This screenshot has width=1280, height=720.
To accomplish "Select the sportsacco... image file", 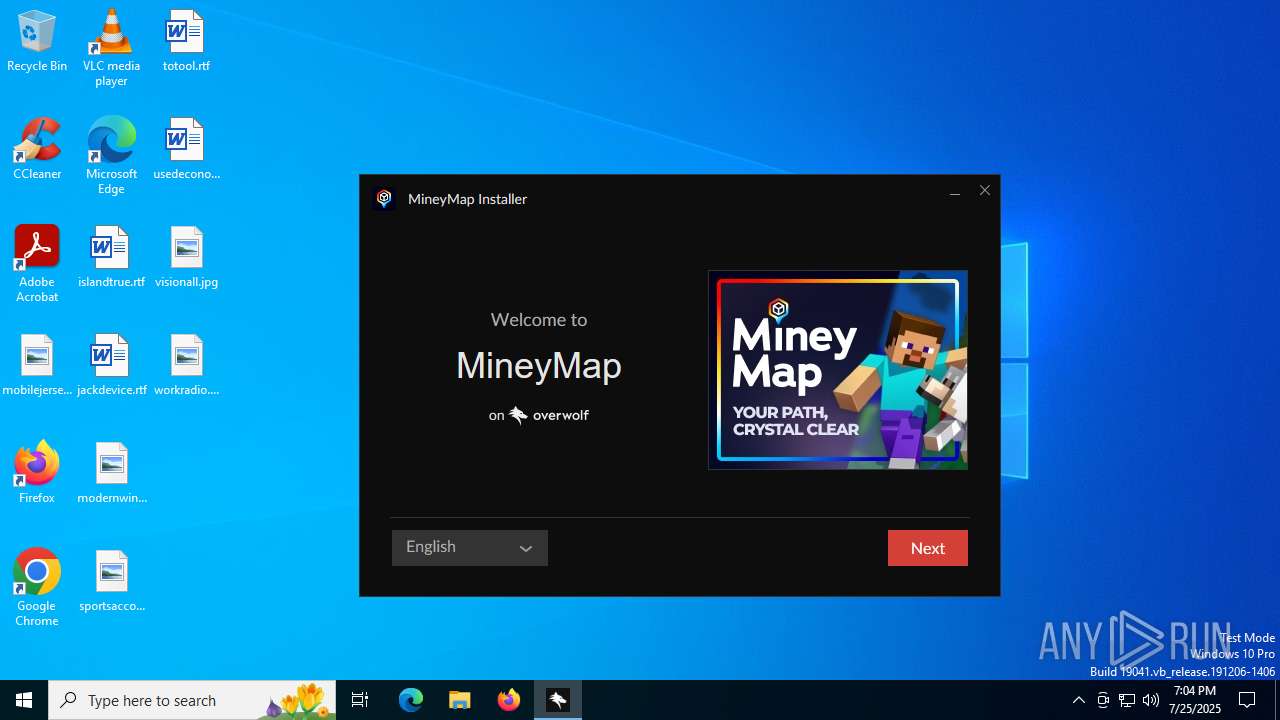I will [x=111, y=581].
